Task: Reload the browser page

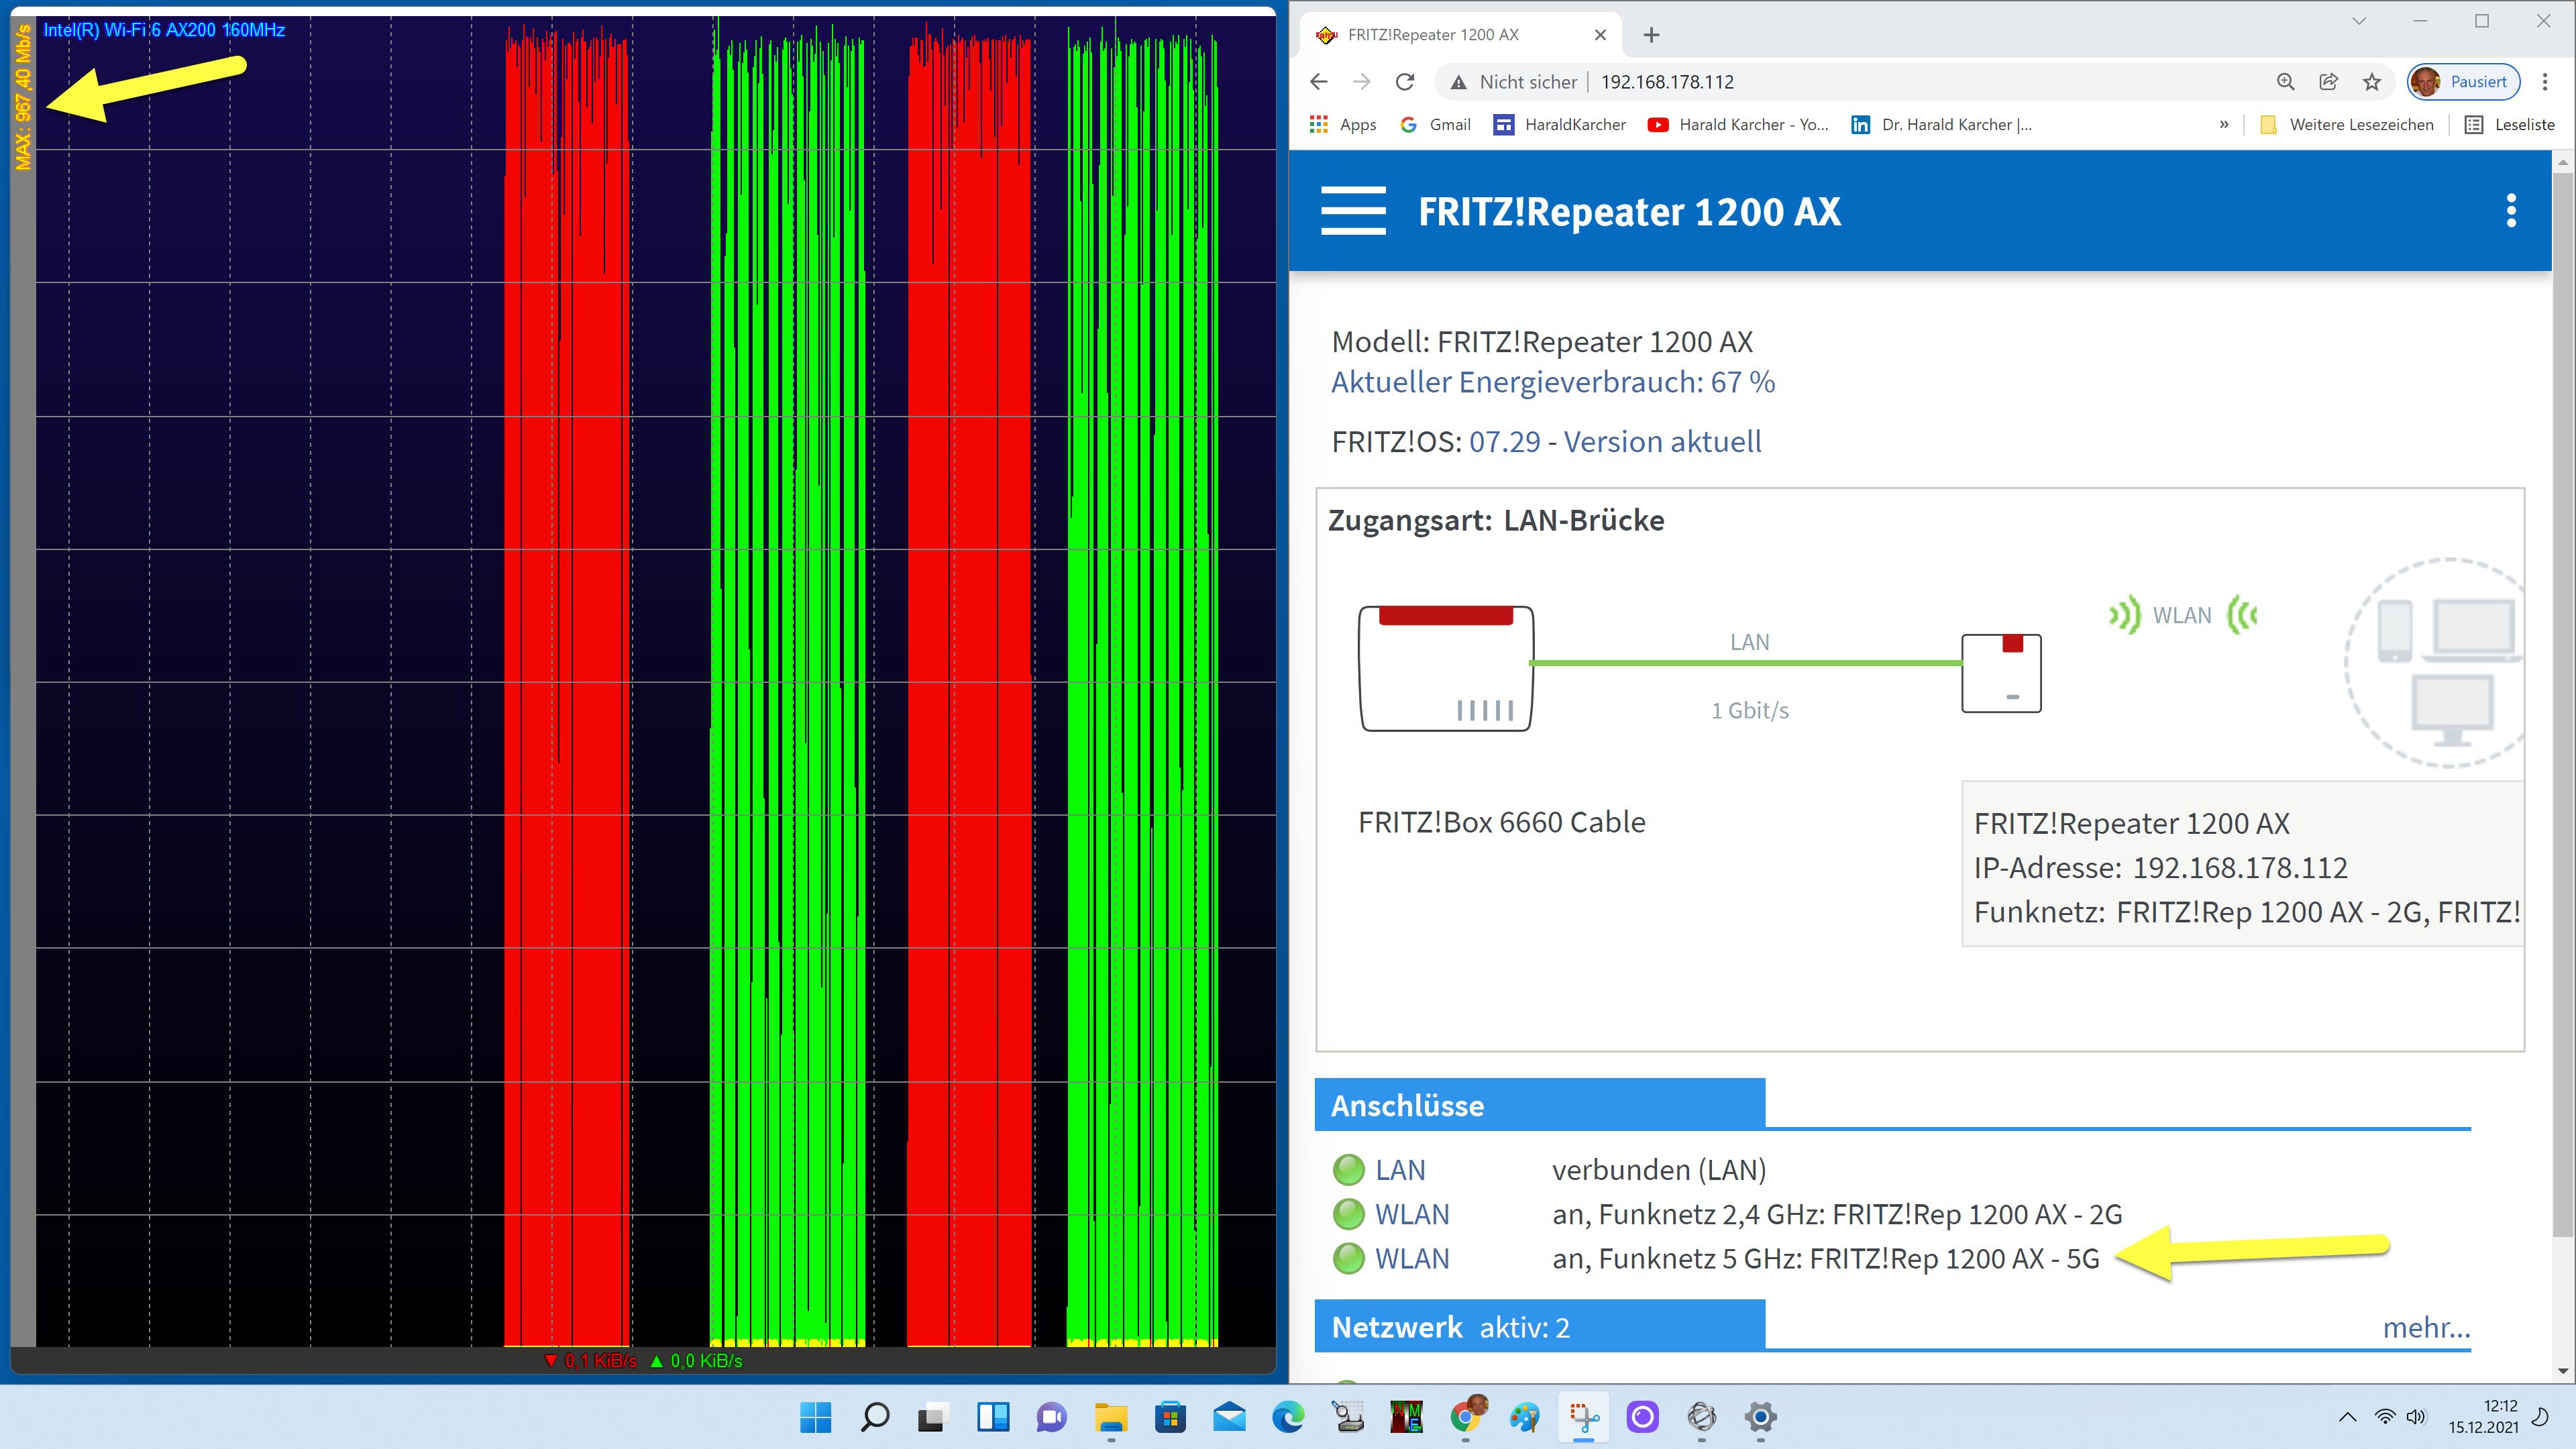Action: click(x=1405, y=82)
